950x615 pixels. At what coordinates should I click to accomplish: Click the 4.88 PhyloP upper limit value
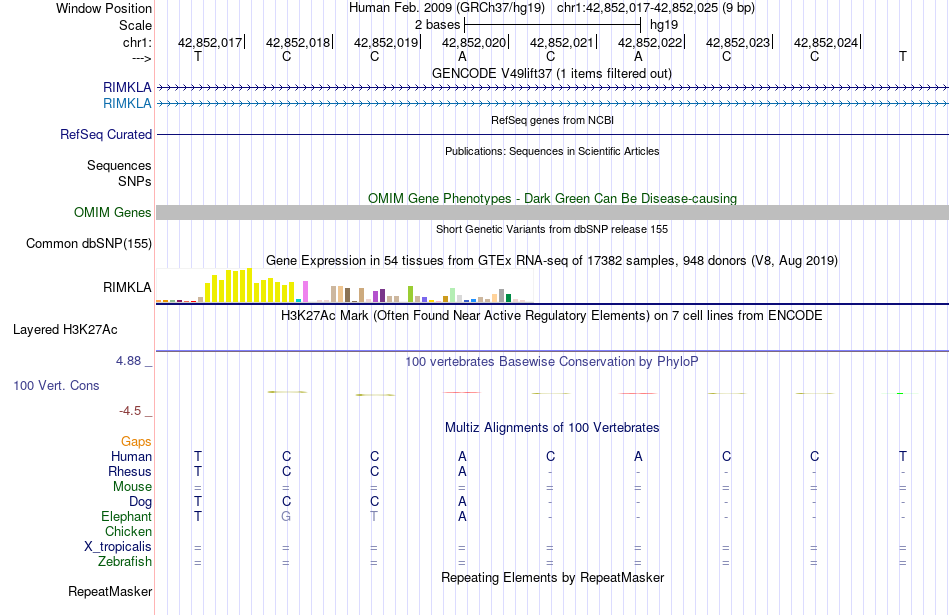click(x=128, y=361)
